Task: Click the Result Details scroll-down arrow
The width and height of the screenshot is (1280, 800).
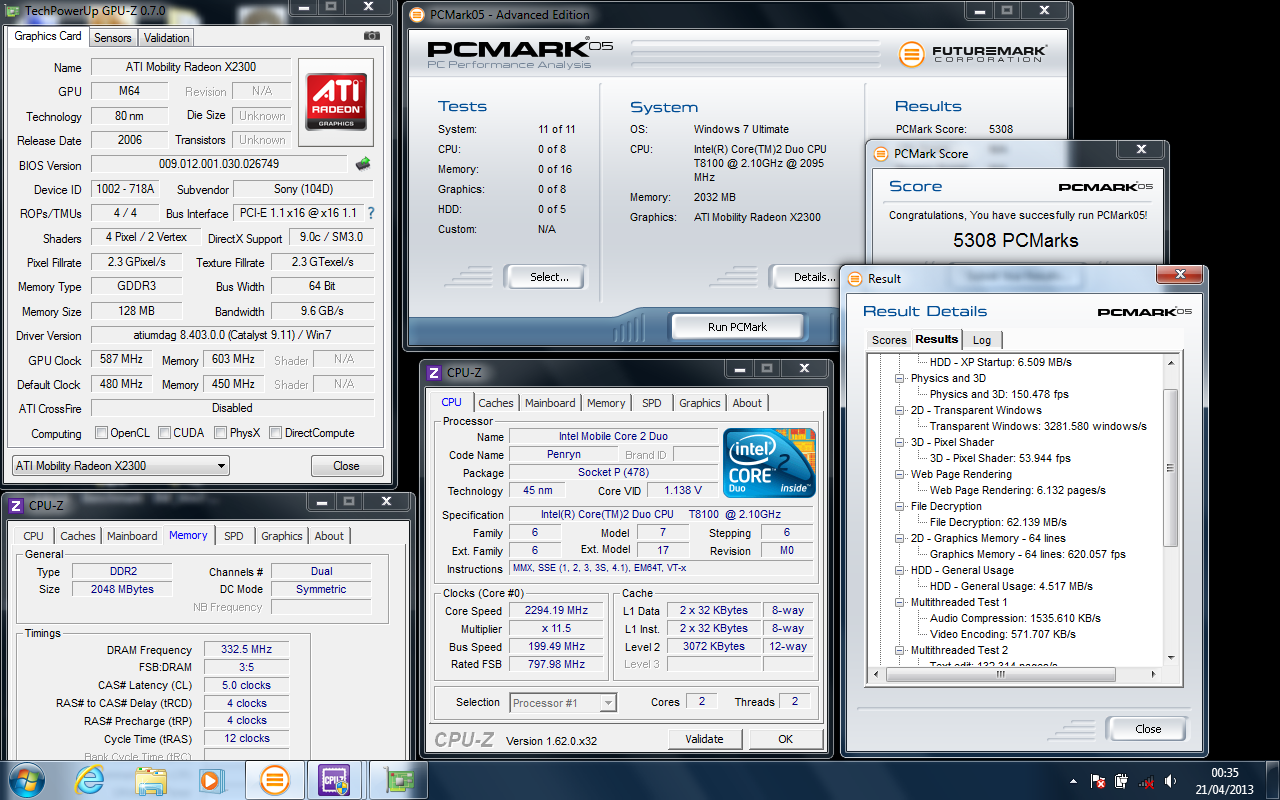Action: point(1171,660)
